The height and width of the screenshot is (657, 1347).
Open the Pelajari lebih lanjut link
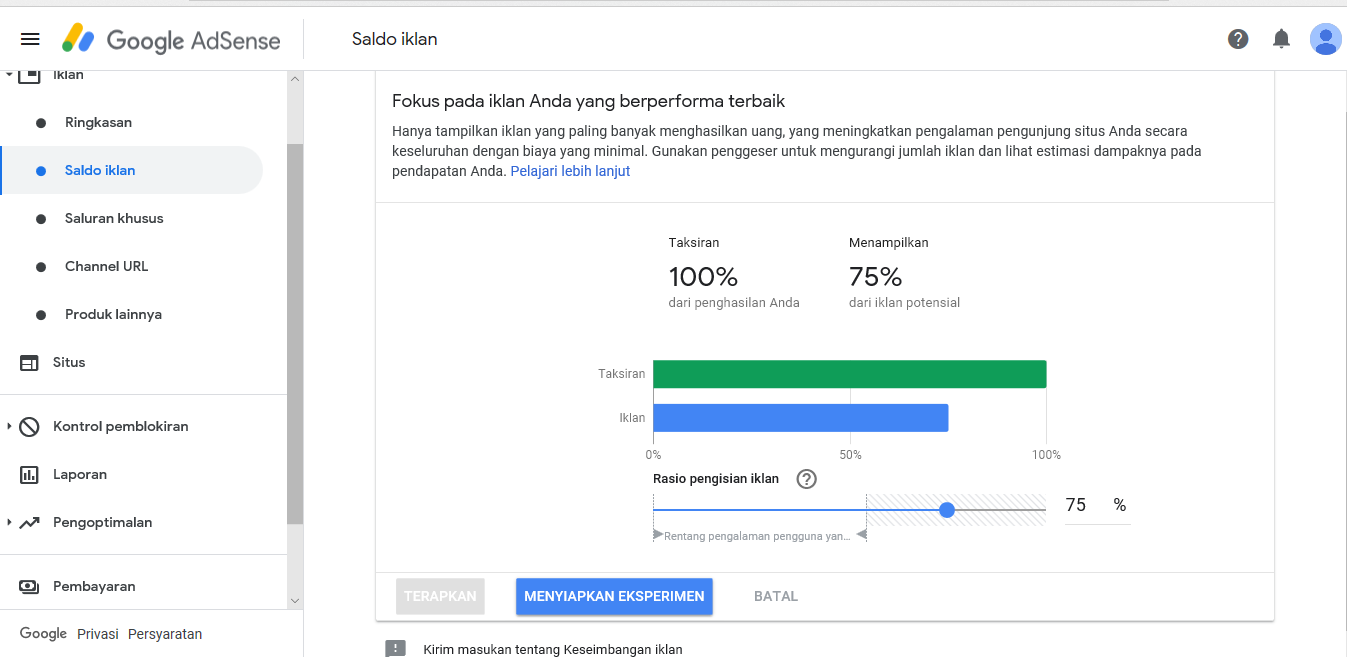[x=569, y=170]
